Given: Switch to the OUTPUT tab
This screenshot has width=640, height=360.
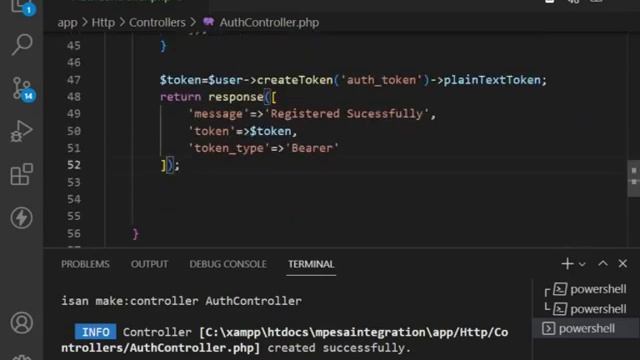Looking at the screenshot, I should click(x=149, y=264).
